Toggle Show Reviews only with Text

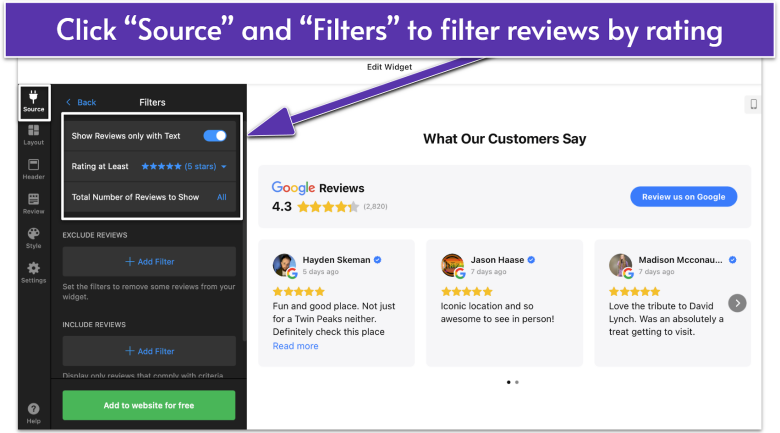click(x=215, y=136)
